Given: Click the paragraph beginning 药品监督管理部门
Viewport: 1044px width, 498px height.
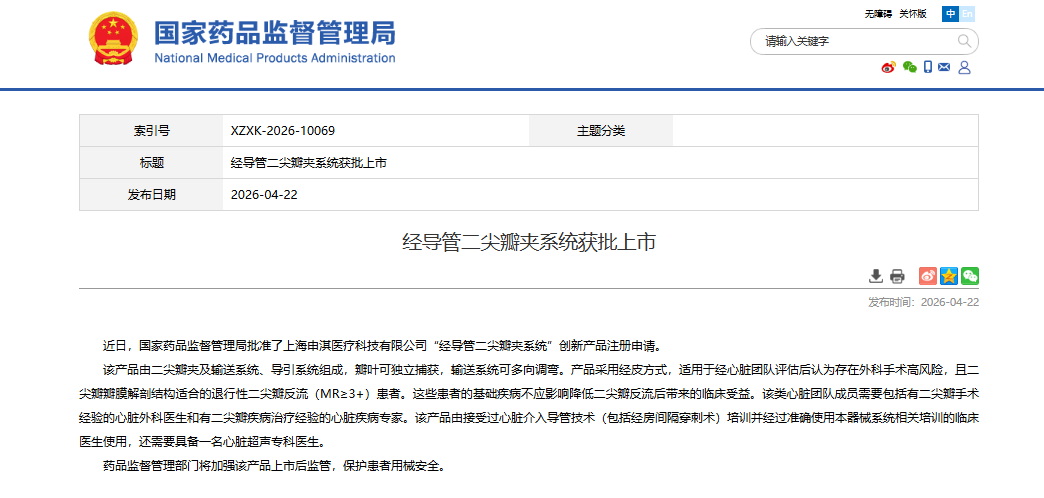Looking at the screenshot, I should 274,465.
